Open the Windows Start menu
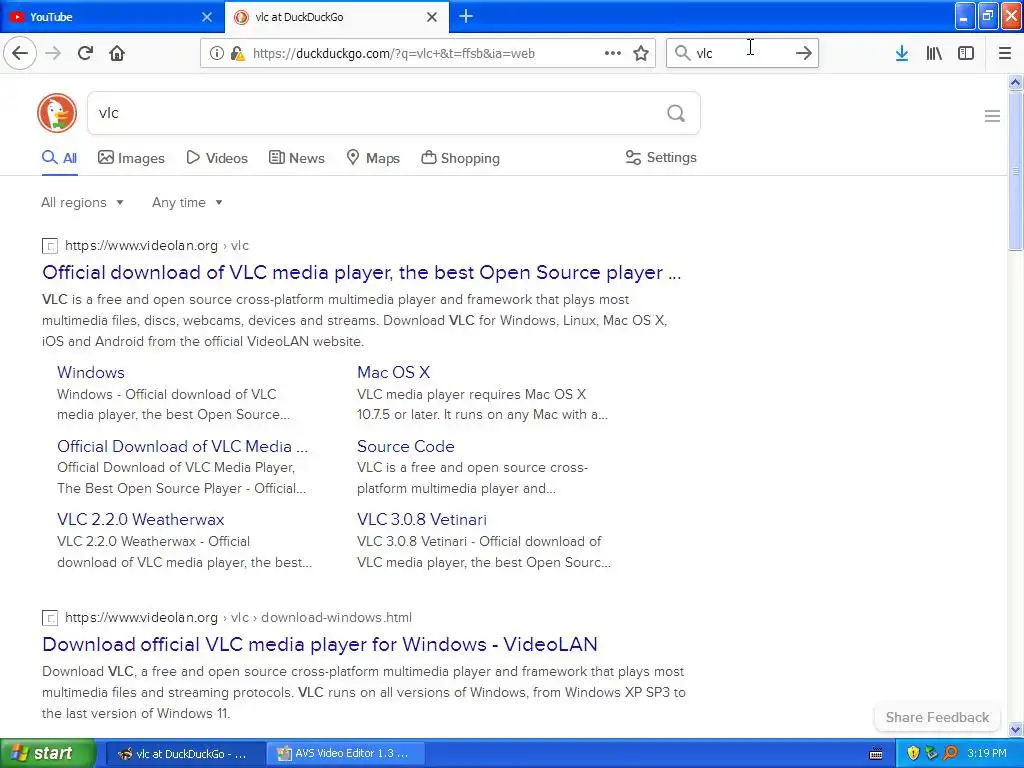 coord(48,754)
